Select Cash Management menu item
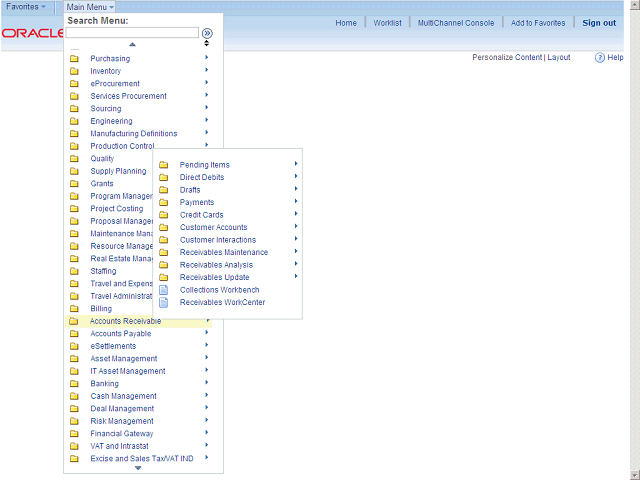 [x=123, y=396]
